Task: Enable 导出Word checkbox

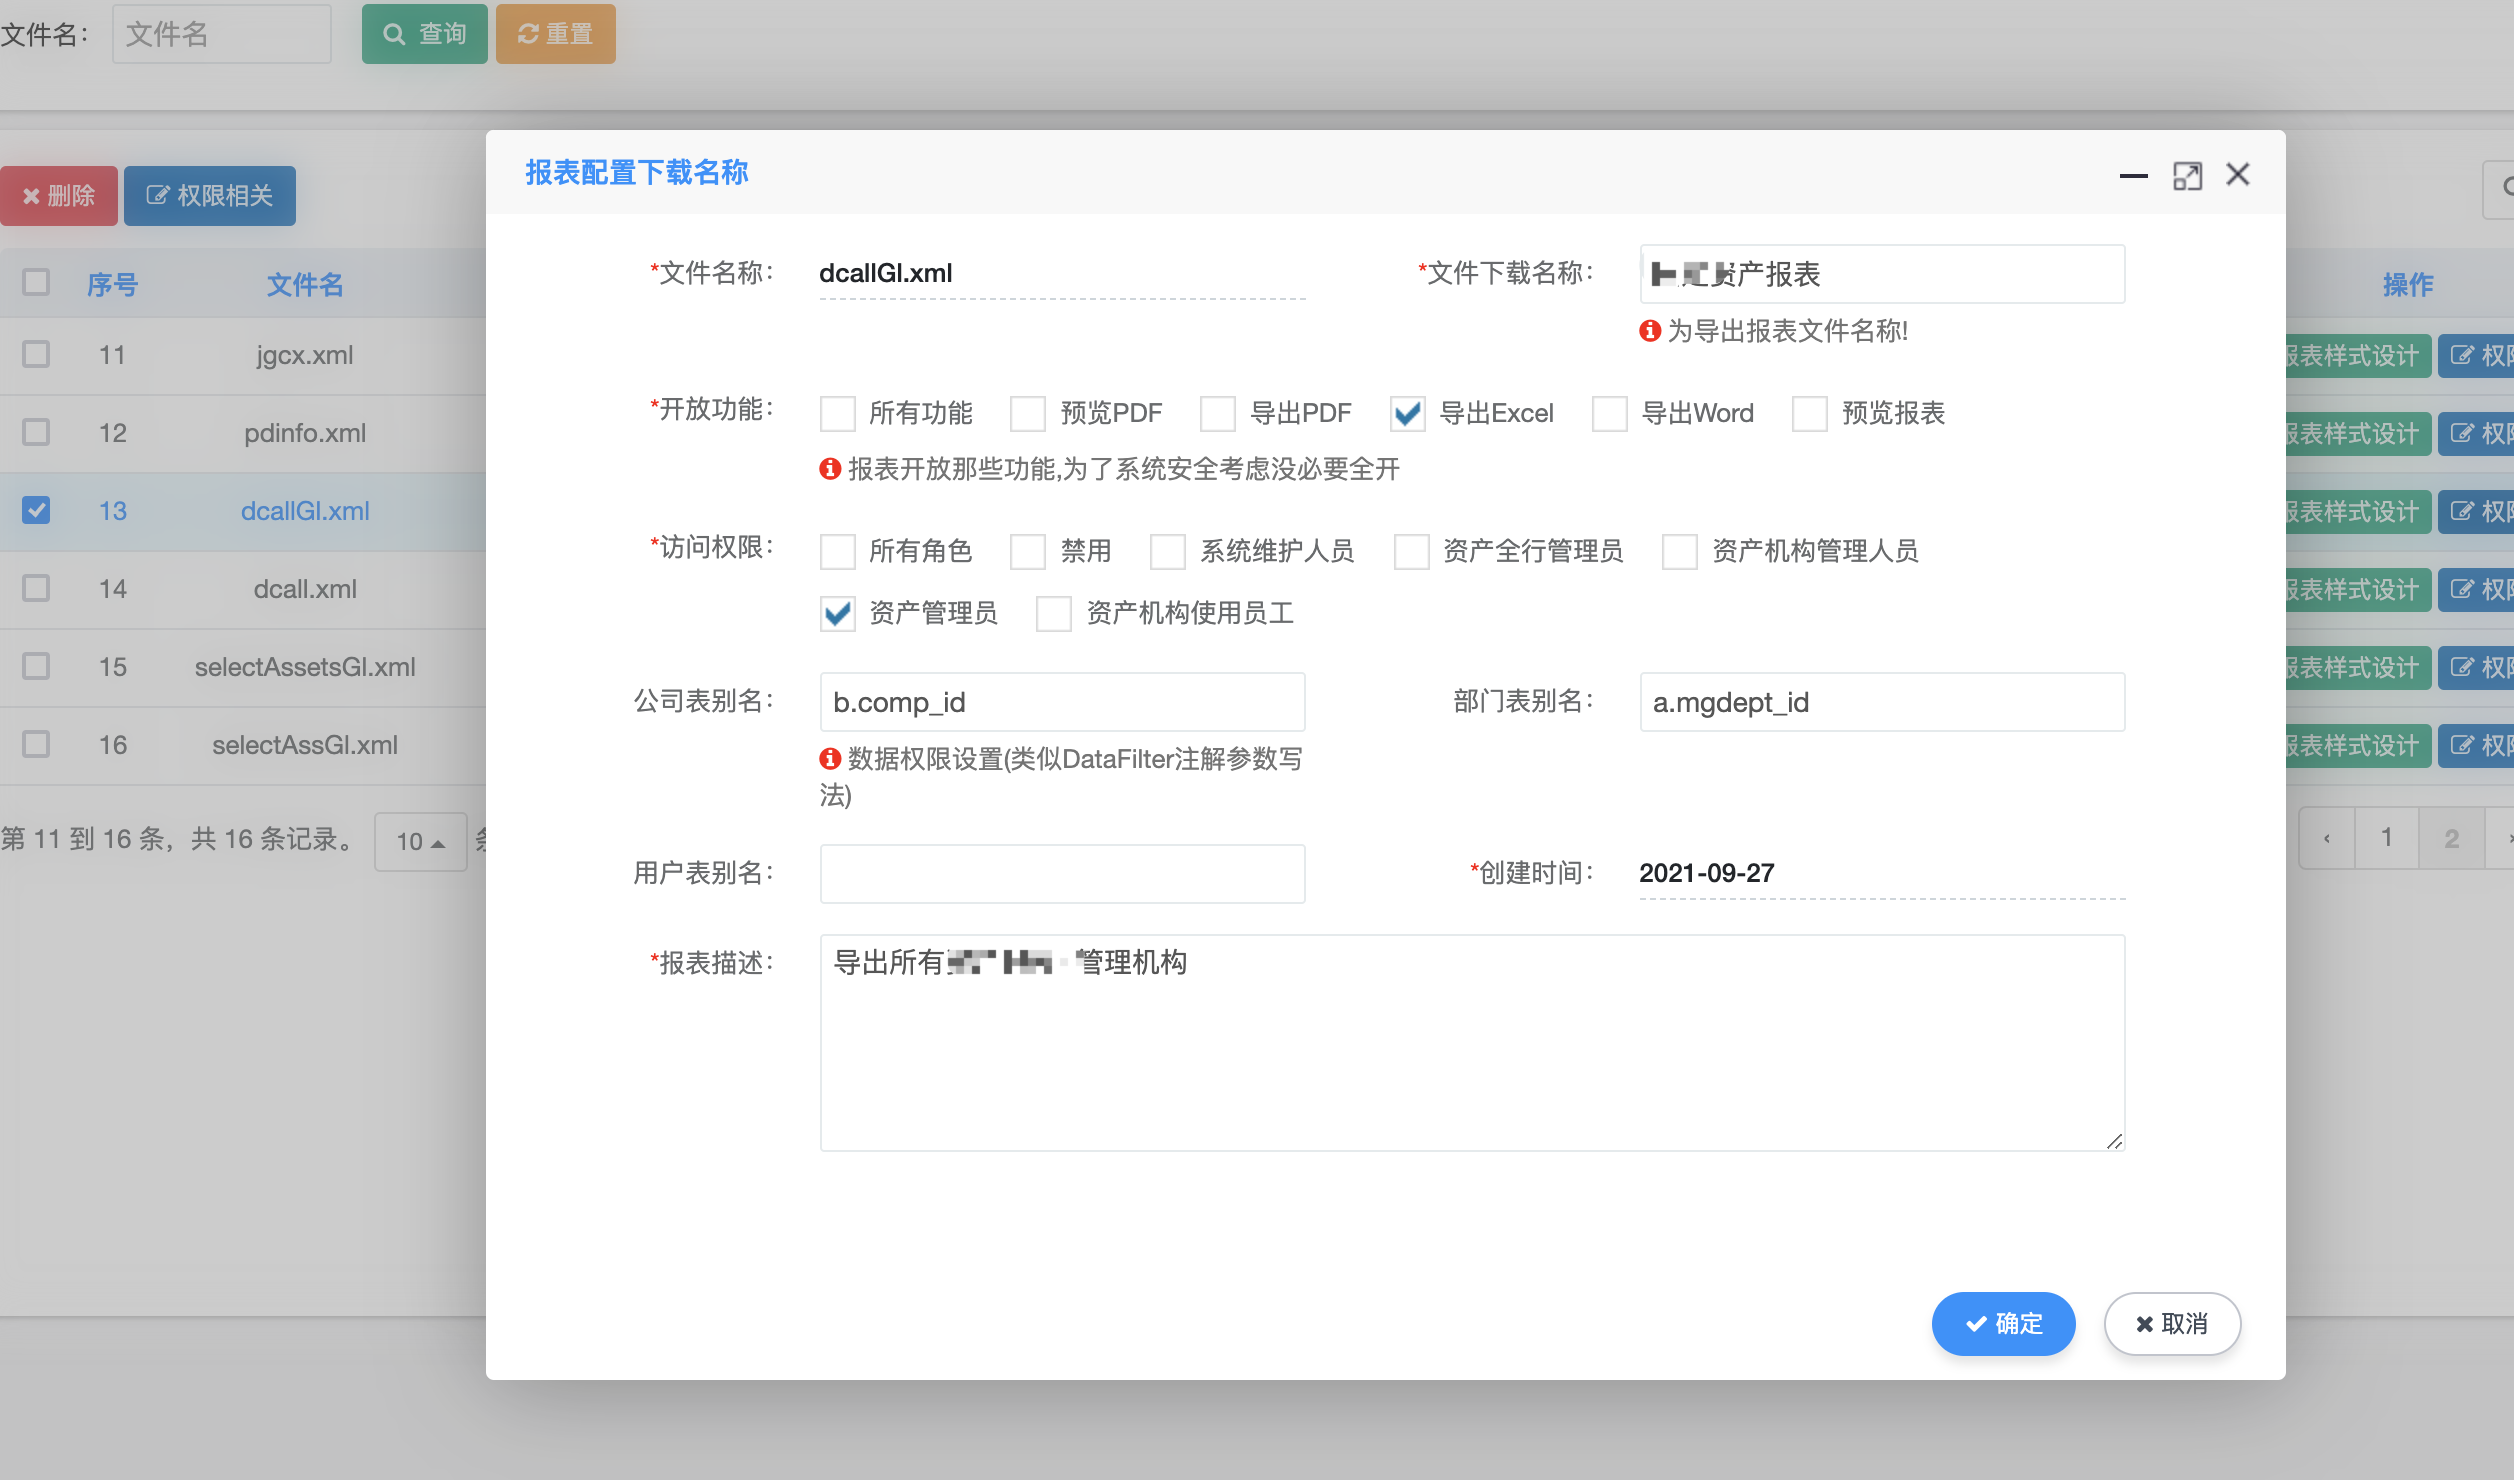Action: [x=1609, y=413]
